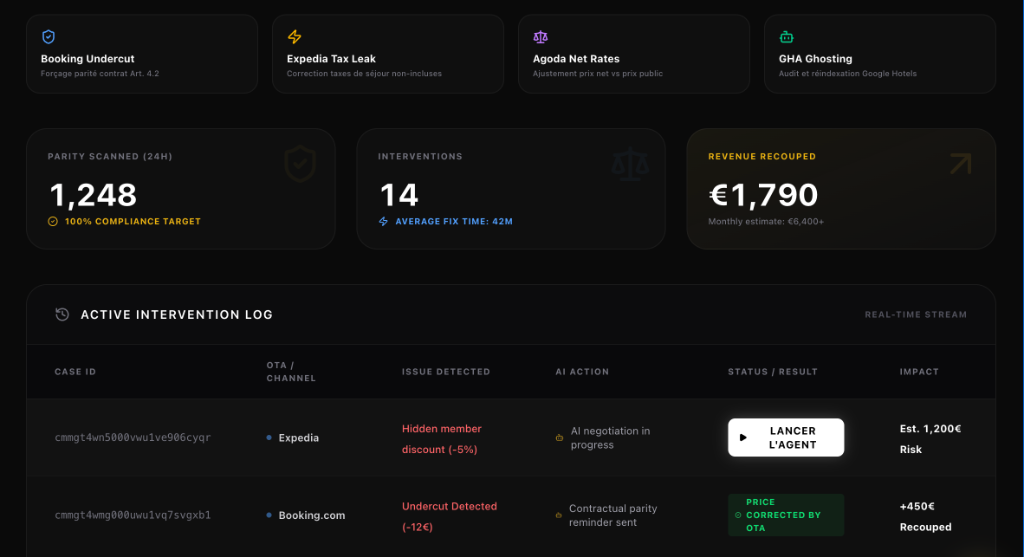This screenshot has width=1024, height=557.
Task: Open the Booking Undercut card
Action: pyautogui.click(x=142, y=54)
